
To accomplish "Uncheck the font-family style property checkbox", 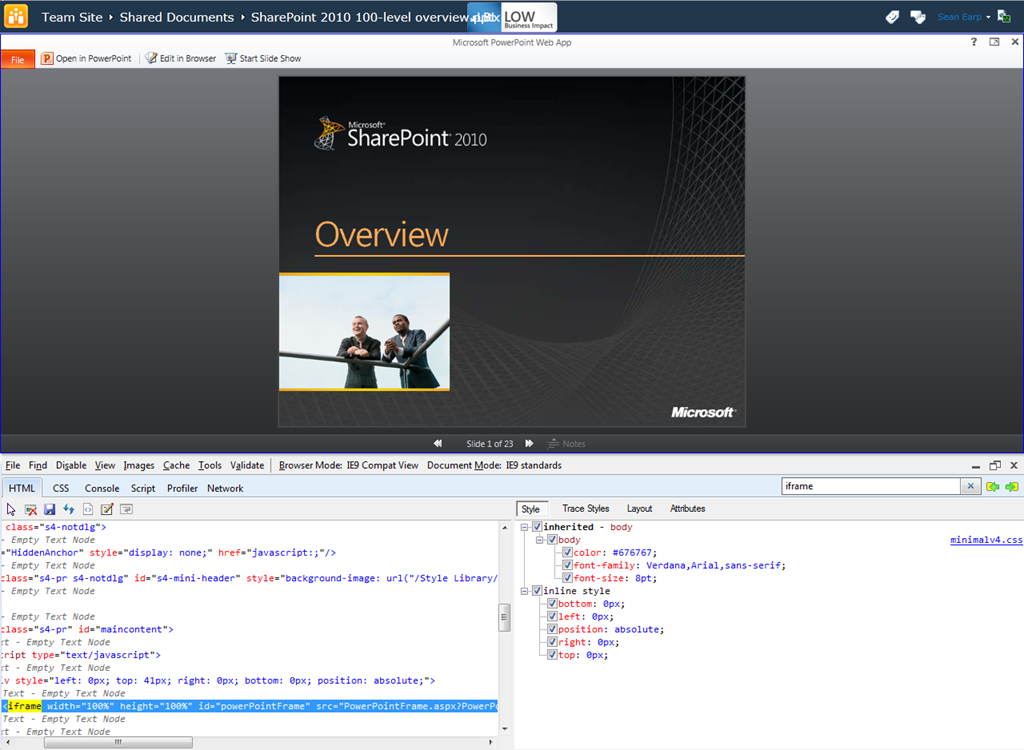I will click(x=567, y=565).
